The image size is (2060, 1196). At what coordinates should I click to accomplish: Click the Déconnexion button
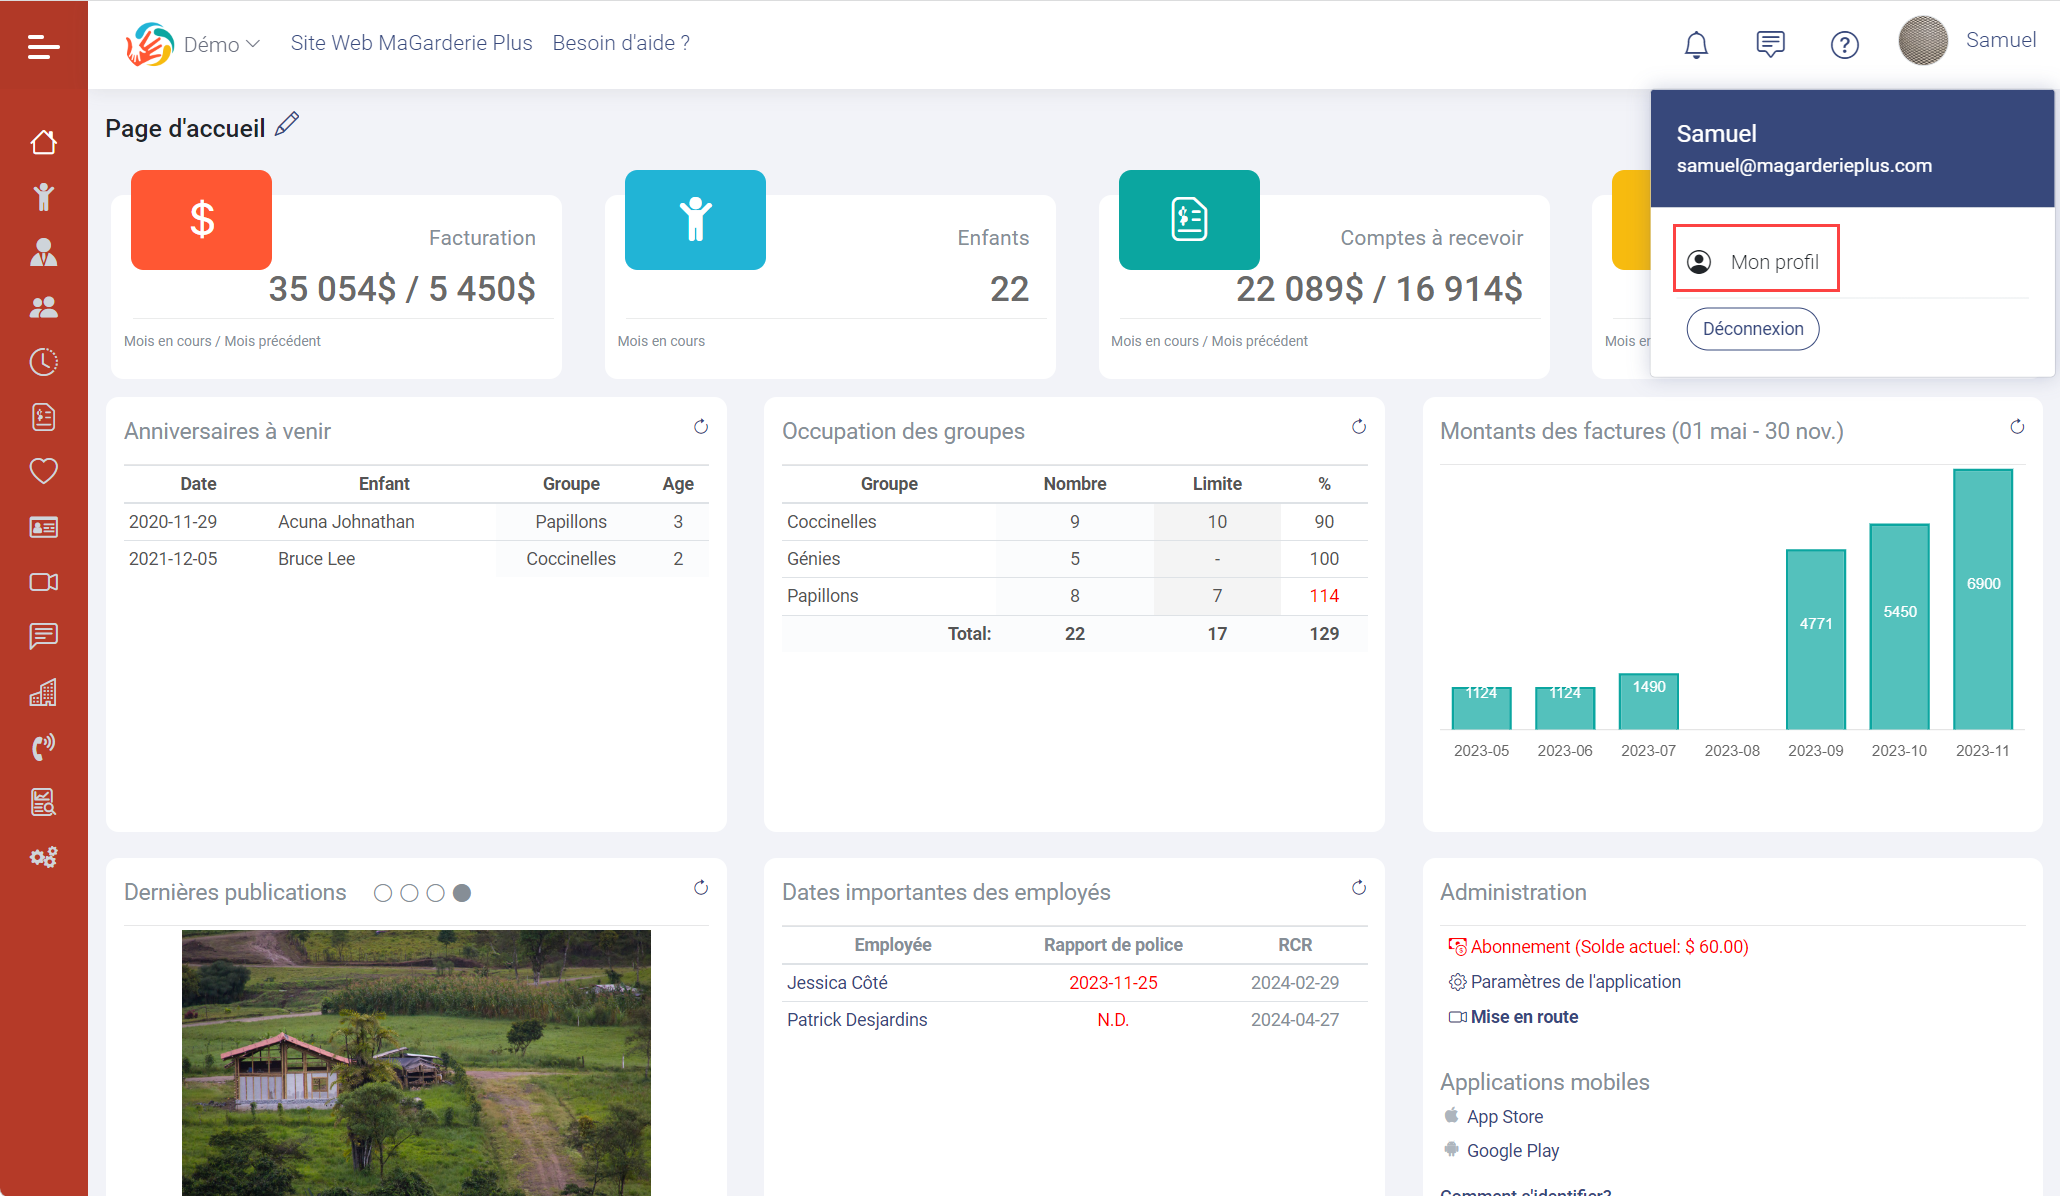point(1752,328)
